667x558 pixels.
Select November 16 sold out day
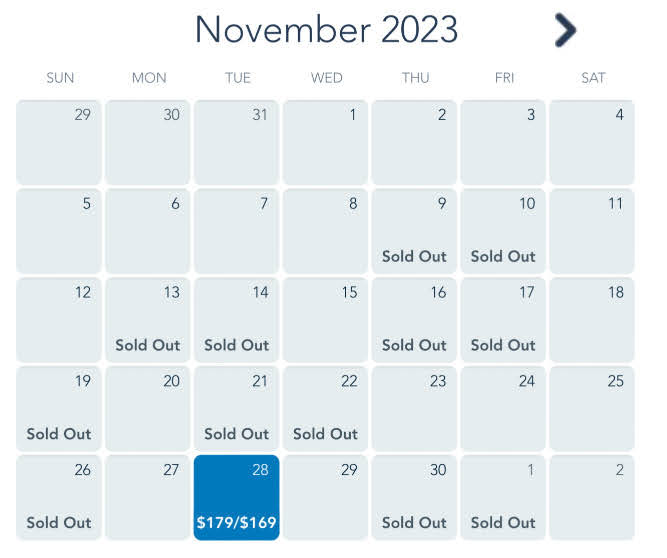tap(414, 320)
